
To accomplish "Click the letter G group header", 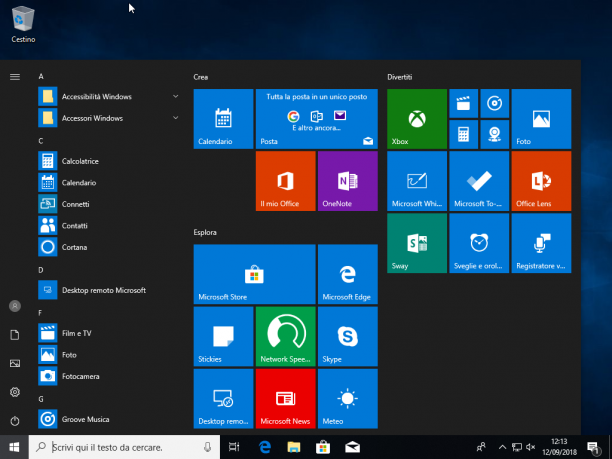I will 41,399.
